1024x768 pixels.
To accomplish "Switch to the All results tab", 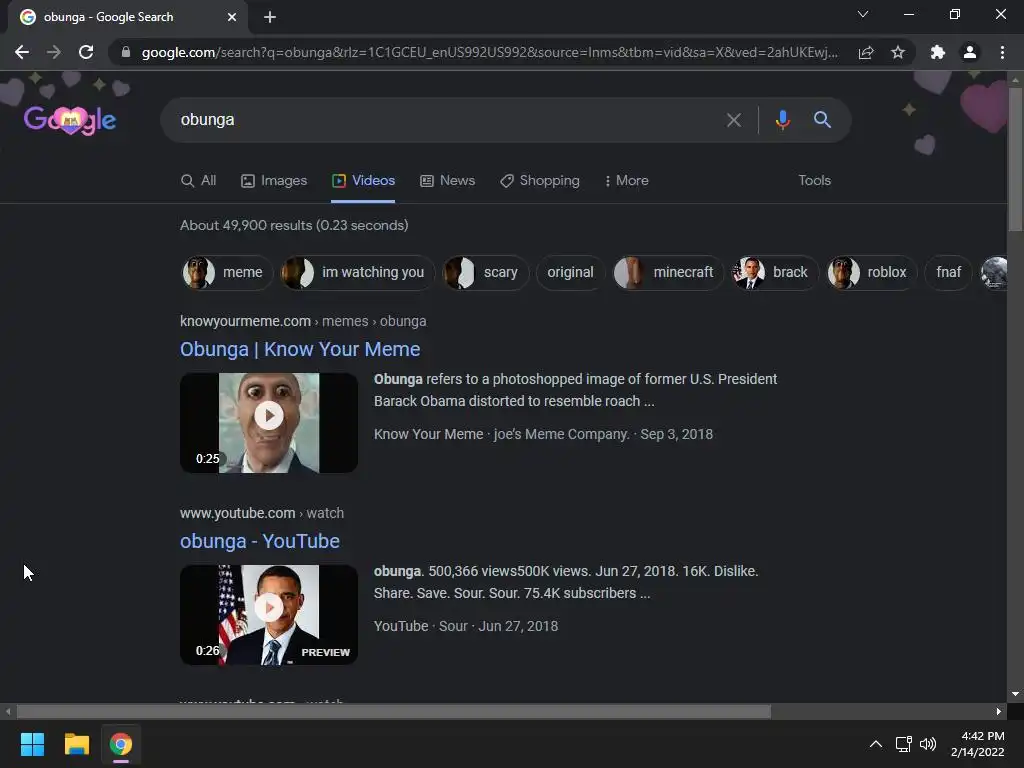I will pos(199,180).
